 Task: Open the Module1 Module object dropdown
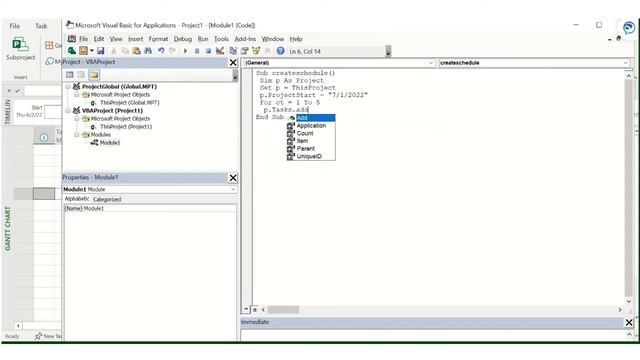(233, 189)
